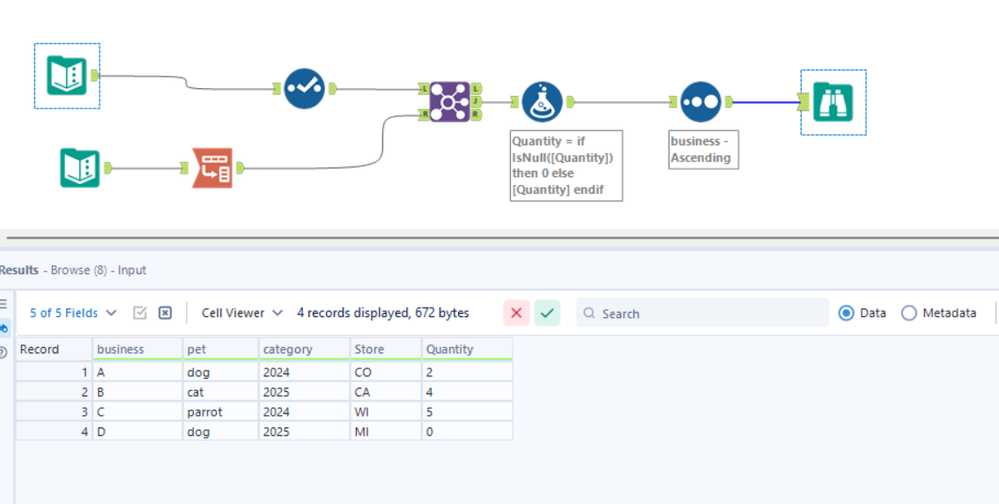Click the 'cat' cell
The image size is (999, 504).
click(x=220, y=392)
